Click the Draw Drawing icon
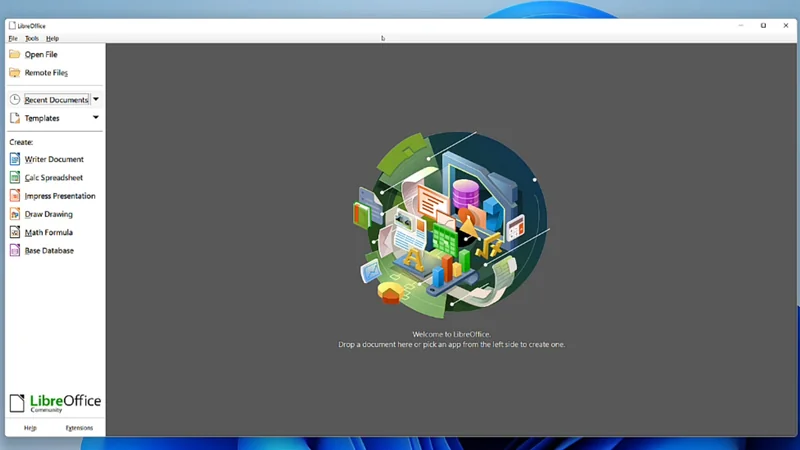The image size is (800, 450). tap(15, 214)
